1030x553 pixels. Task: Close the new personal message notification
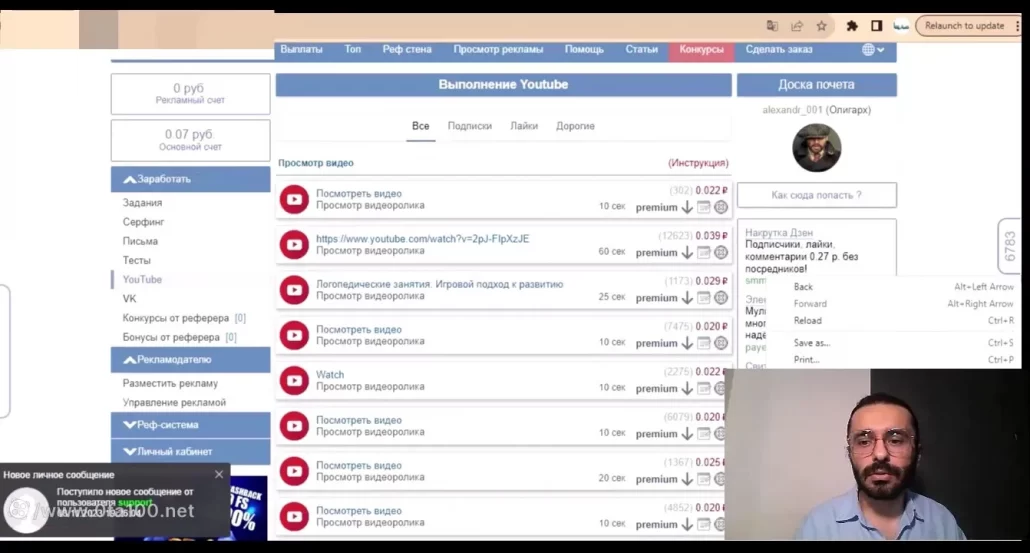pos(219,474)
